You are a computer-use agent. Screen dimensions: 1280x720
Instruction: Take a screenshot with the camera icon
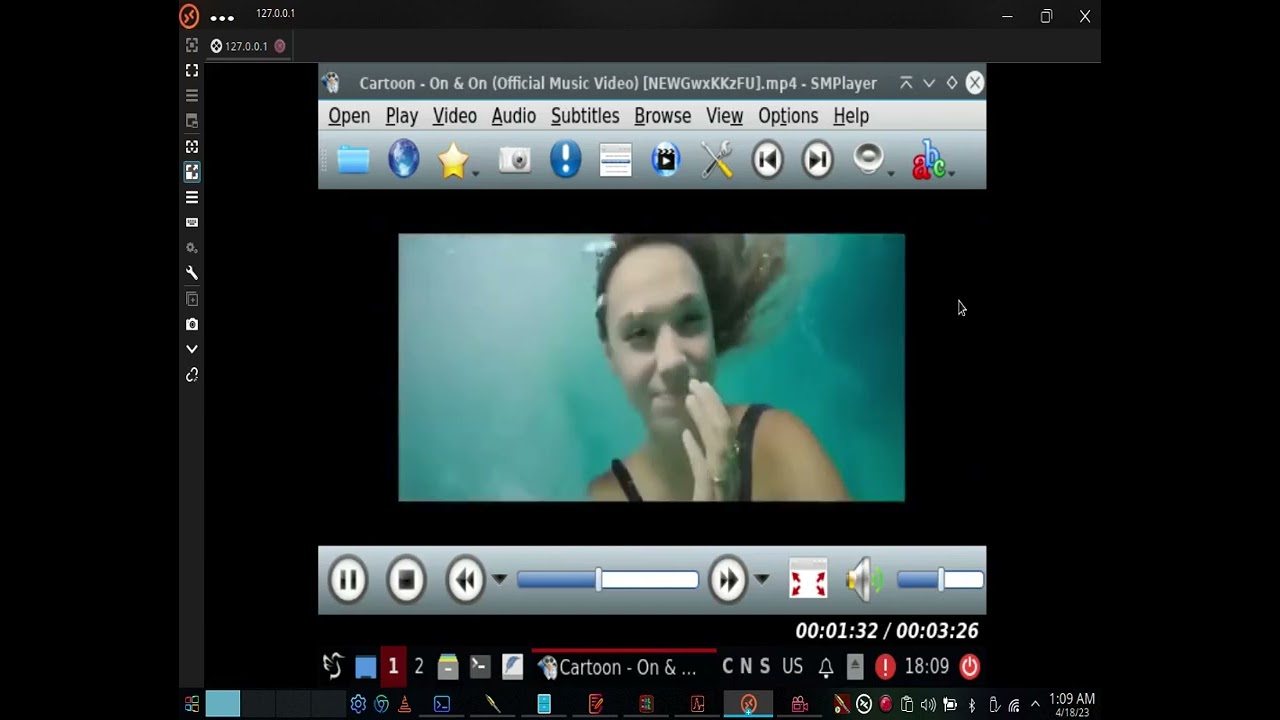click(515, 160)
